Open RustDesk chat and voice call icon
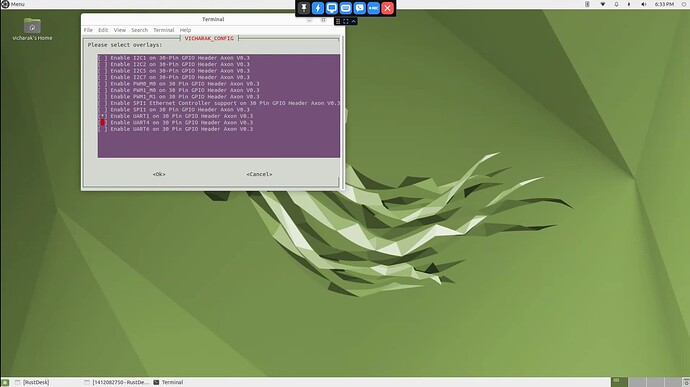 tap(360, 8)
